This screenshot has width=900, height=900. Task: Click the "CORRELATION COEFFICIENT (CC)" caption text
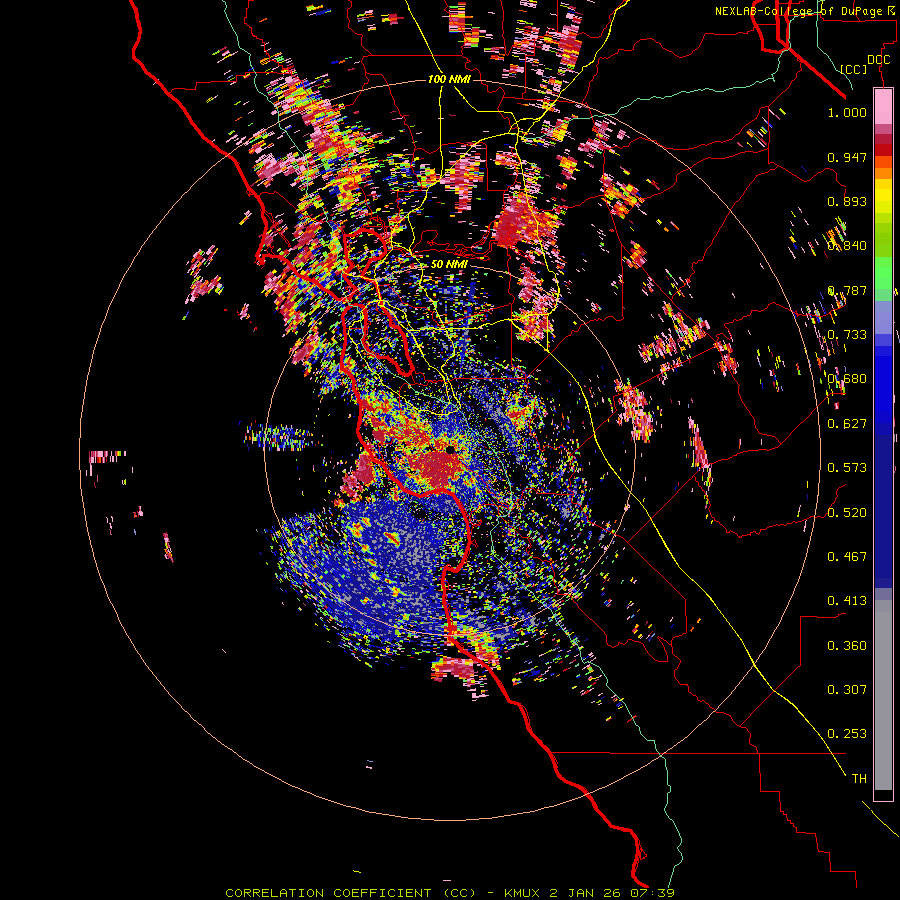coord(351,893)
